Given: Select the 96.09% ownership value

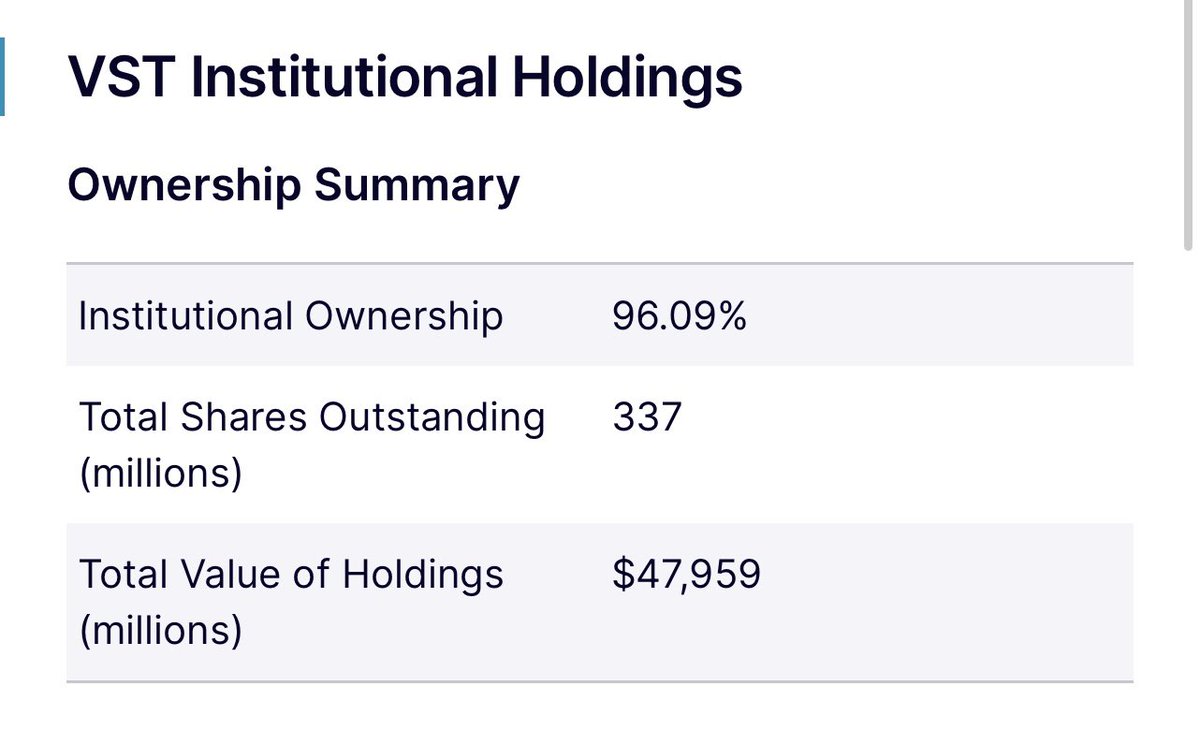Looking at the screenshot, I should click(679, 316).
